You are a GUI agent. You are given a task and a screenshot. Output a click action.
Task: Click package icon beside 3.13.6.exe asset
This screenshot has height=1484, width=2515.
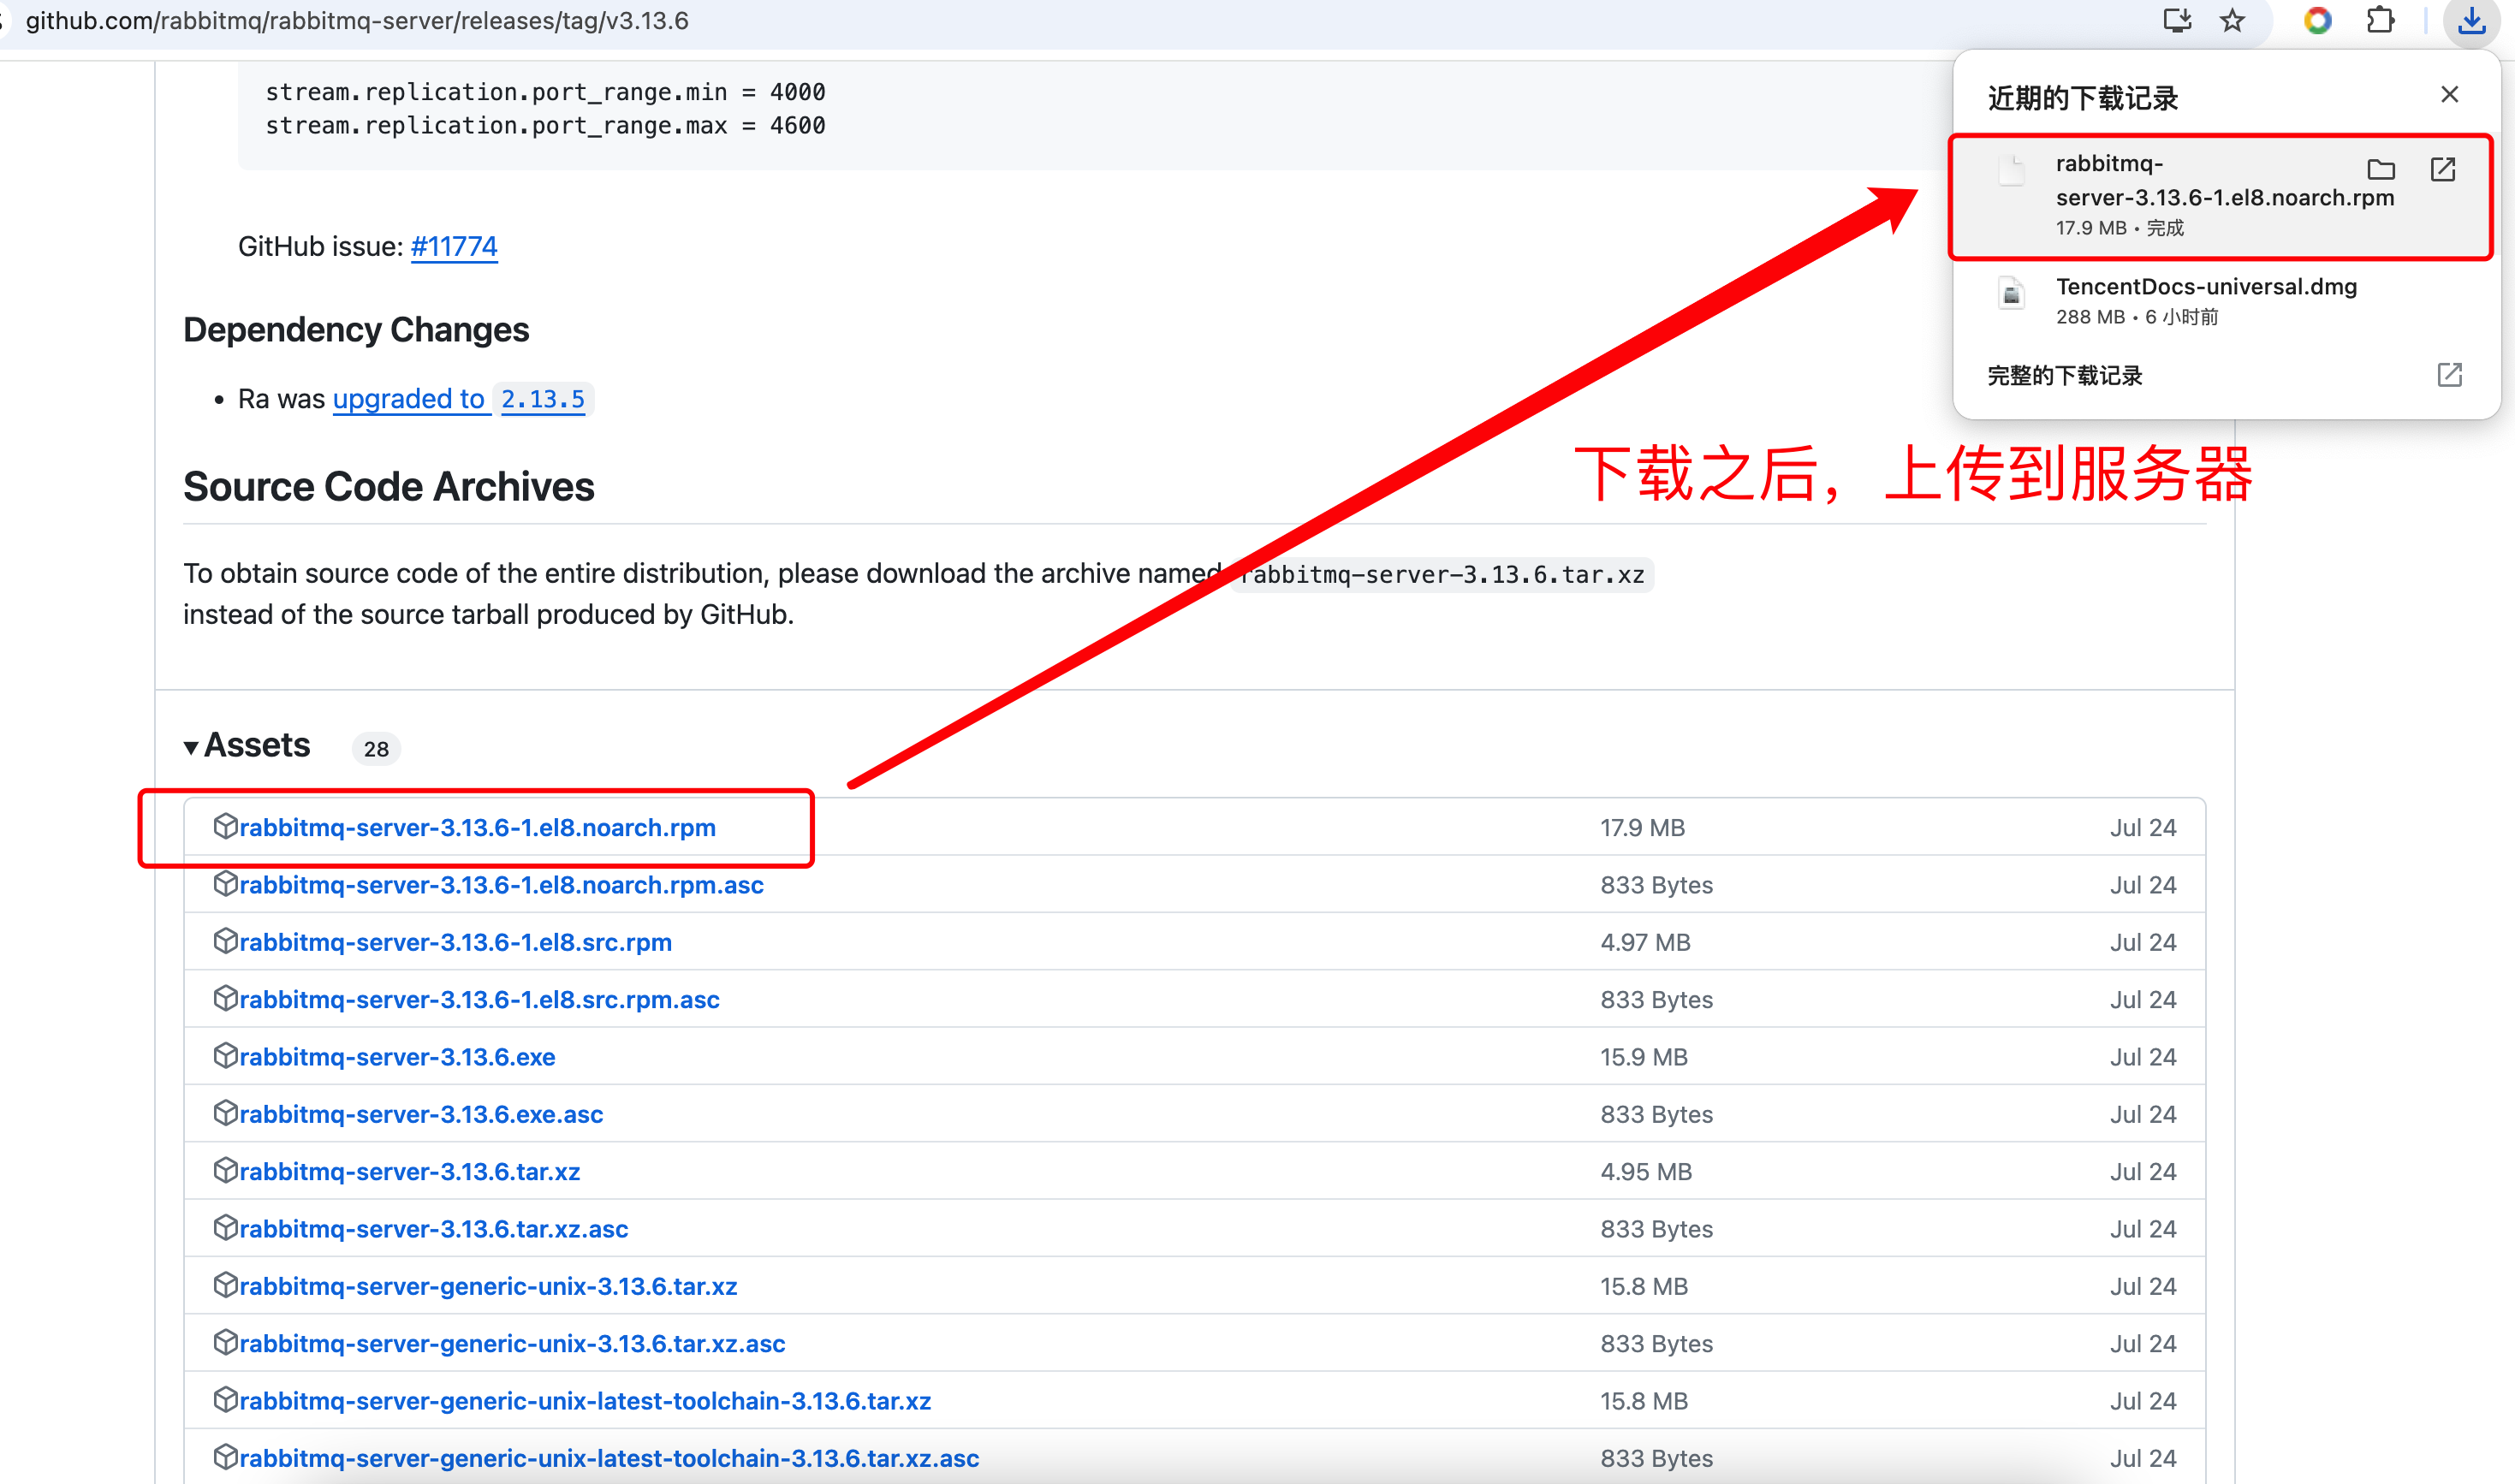225,1055
